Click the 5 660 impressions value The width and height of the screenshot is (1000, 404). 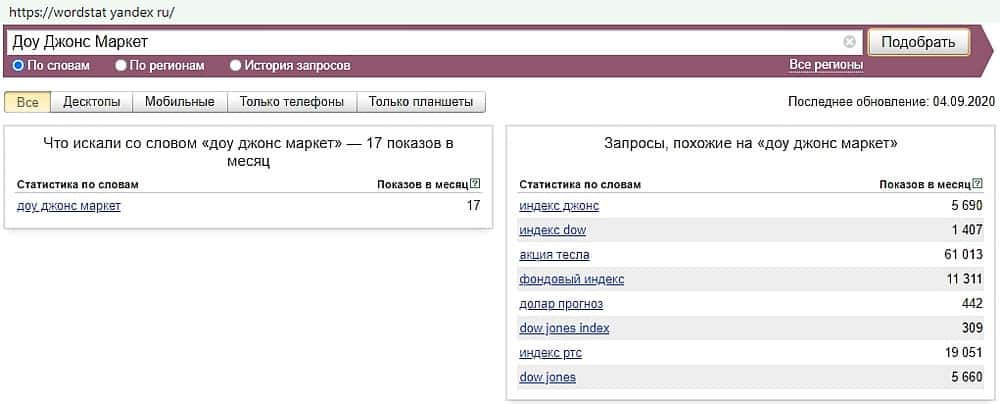(x=967, y=377)
